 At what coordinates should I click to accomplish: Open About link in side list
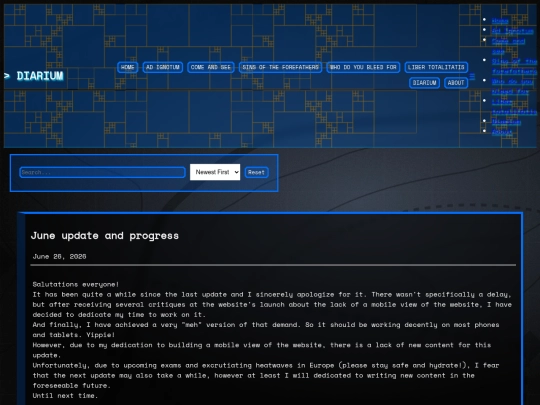pos(502,132)
